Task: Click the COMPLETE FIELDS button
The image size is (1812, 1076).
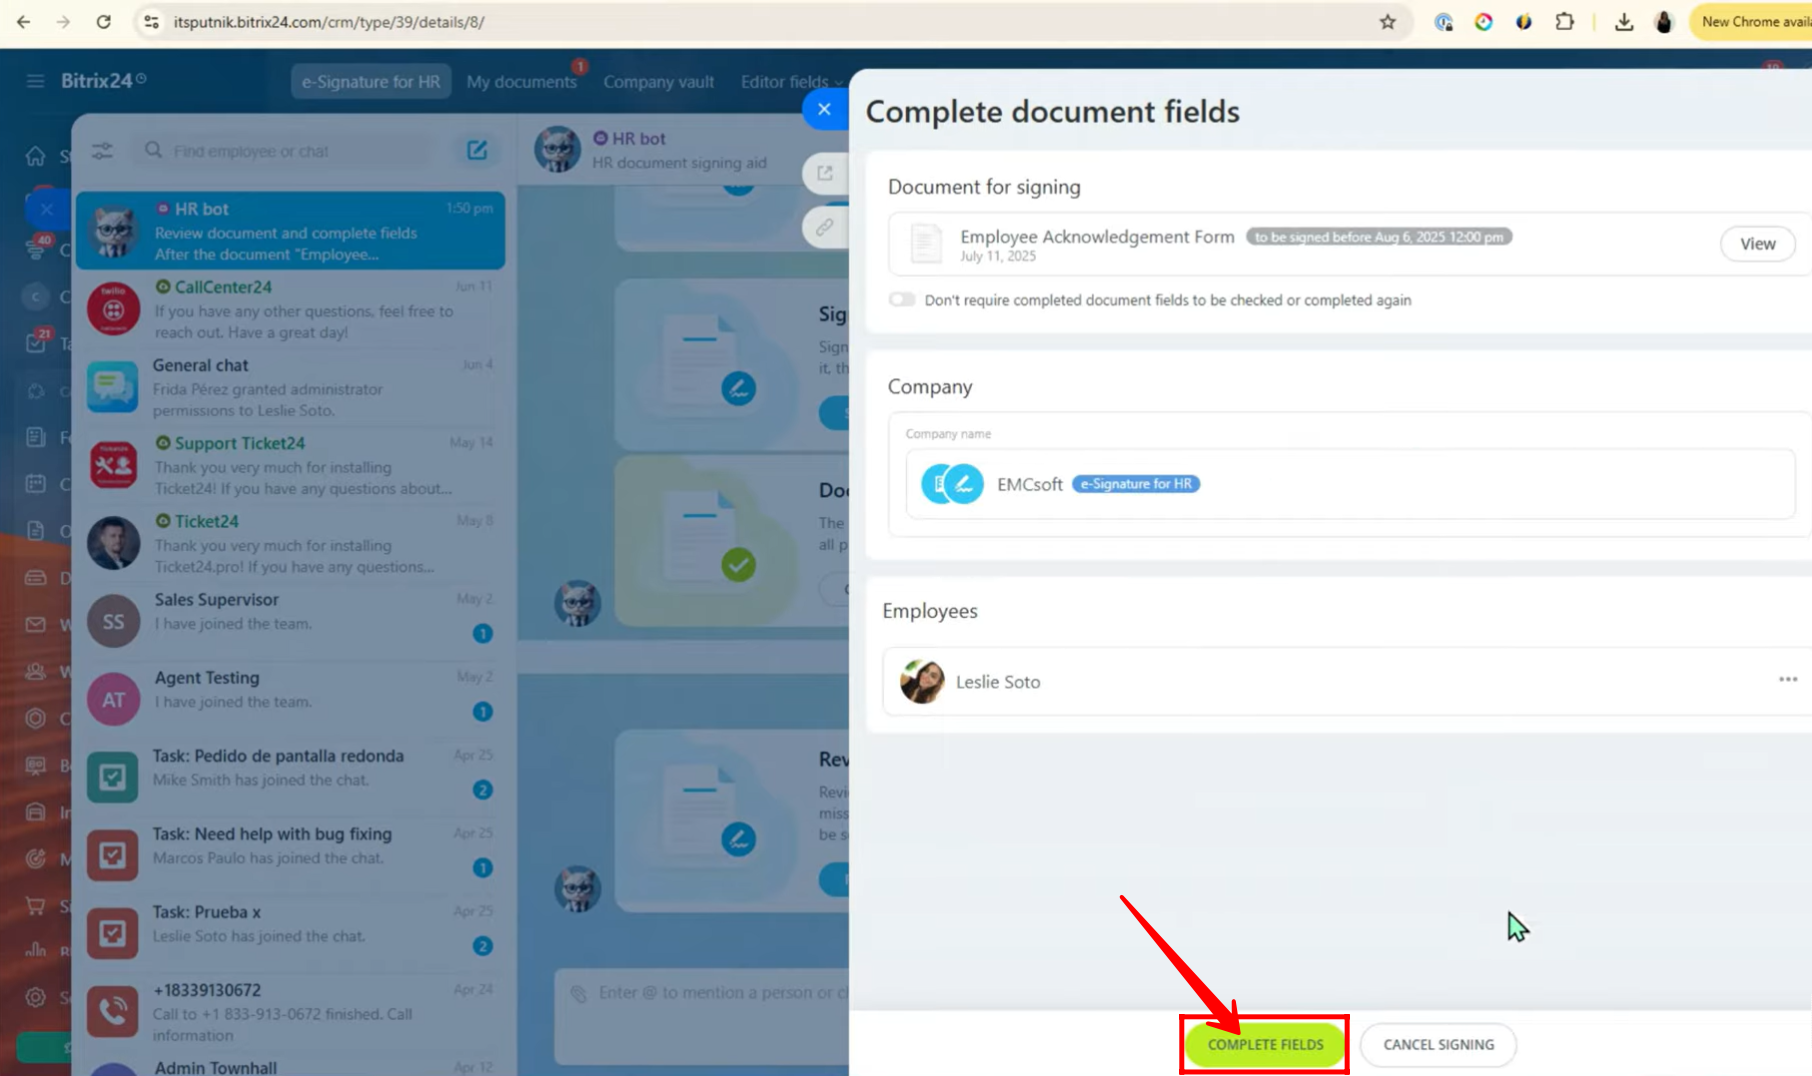Action: point(1265,1045)
